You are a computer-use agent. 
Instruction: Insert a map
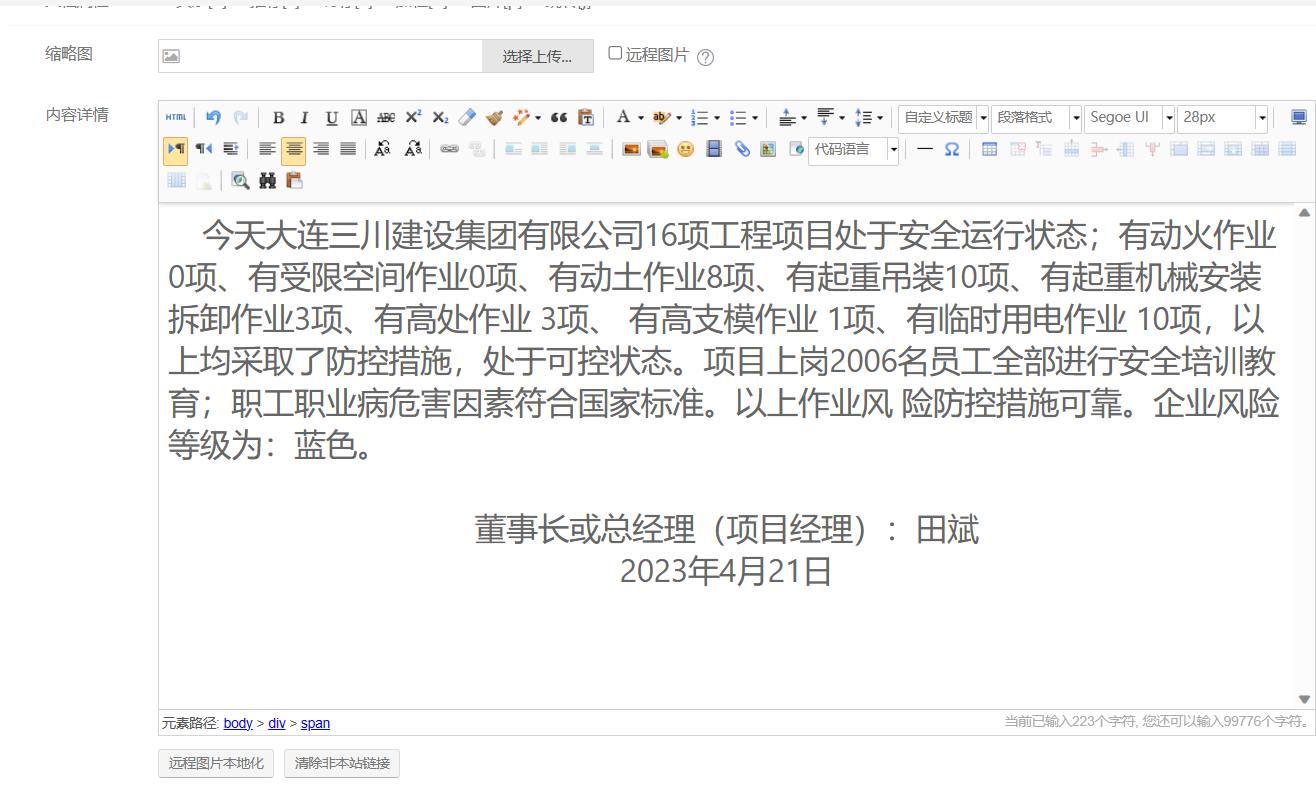click(x=768, y=150)
